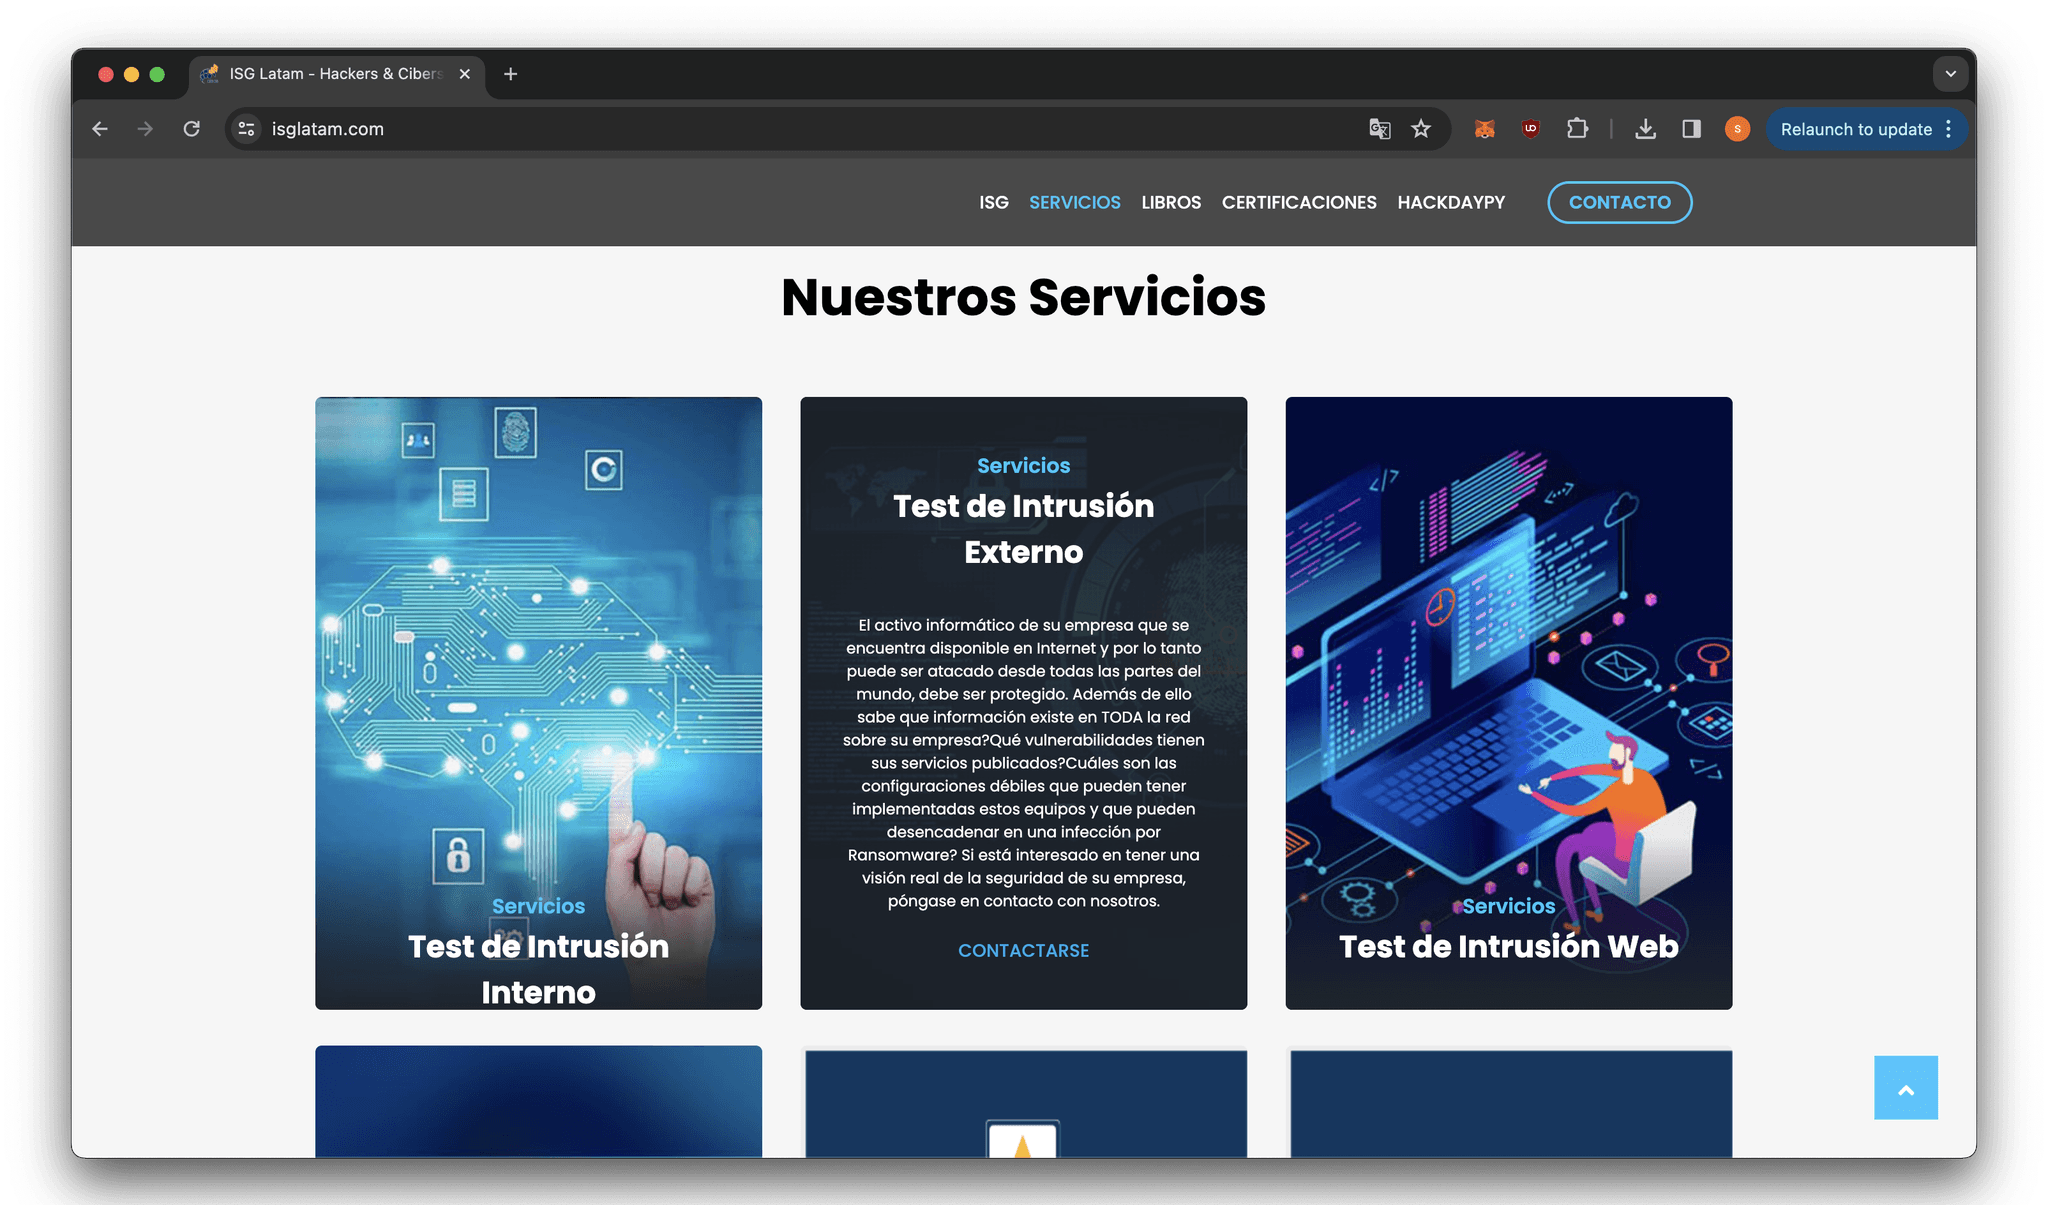Open the Google Translate icon
Screen dimensions: 2048x1205
1379,129
